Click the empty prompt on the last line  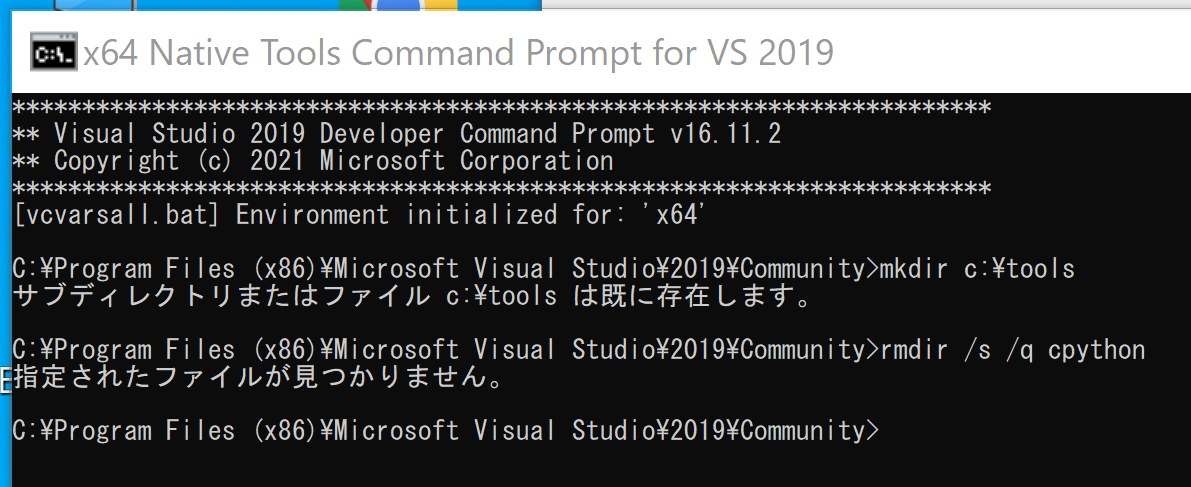[447, 431]
